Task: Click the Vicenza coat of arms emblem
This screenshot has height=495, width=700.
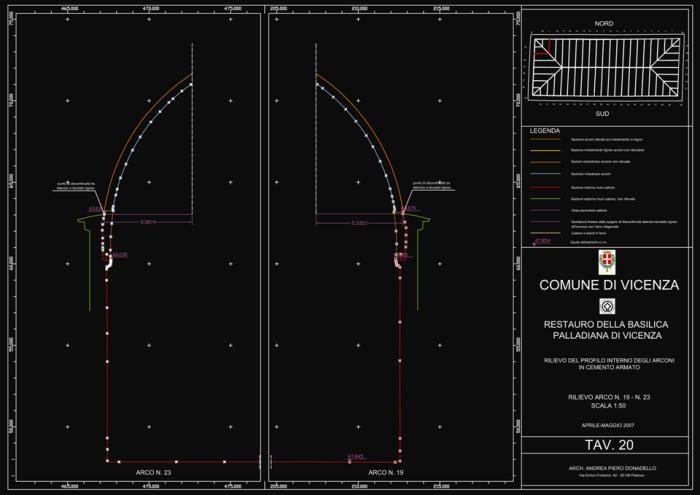Action: 608,263
